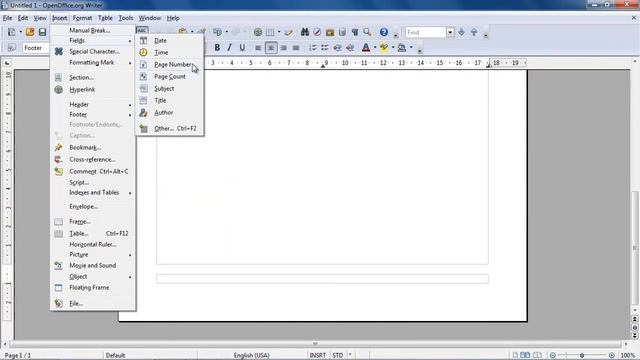Image resolution: width=640 pixels, height=360 pixels.
Task: Open the Find field dropdown arrow
Action: pyautogui.click(x=450, y=32)
